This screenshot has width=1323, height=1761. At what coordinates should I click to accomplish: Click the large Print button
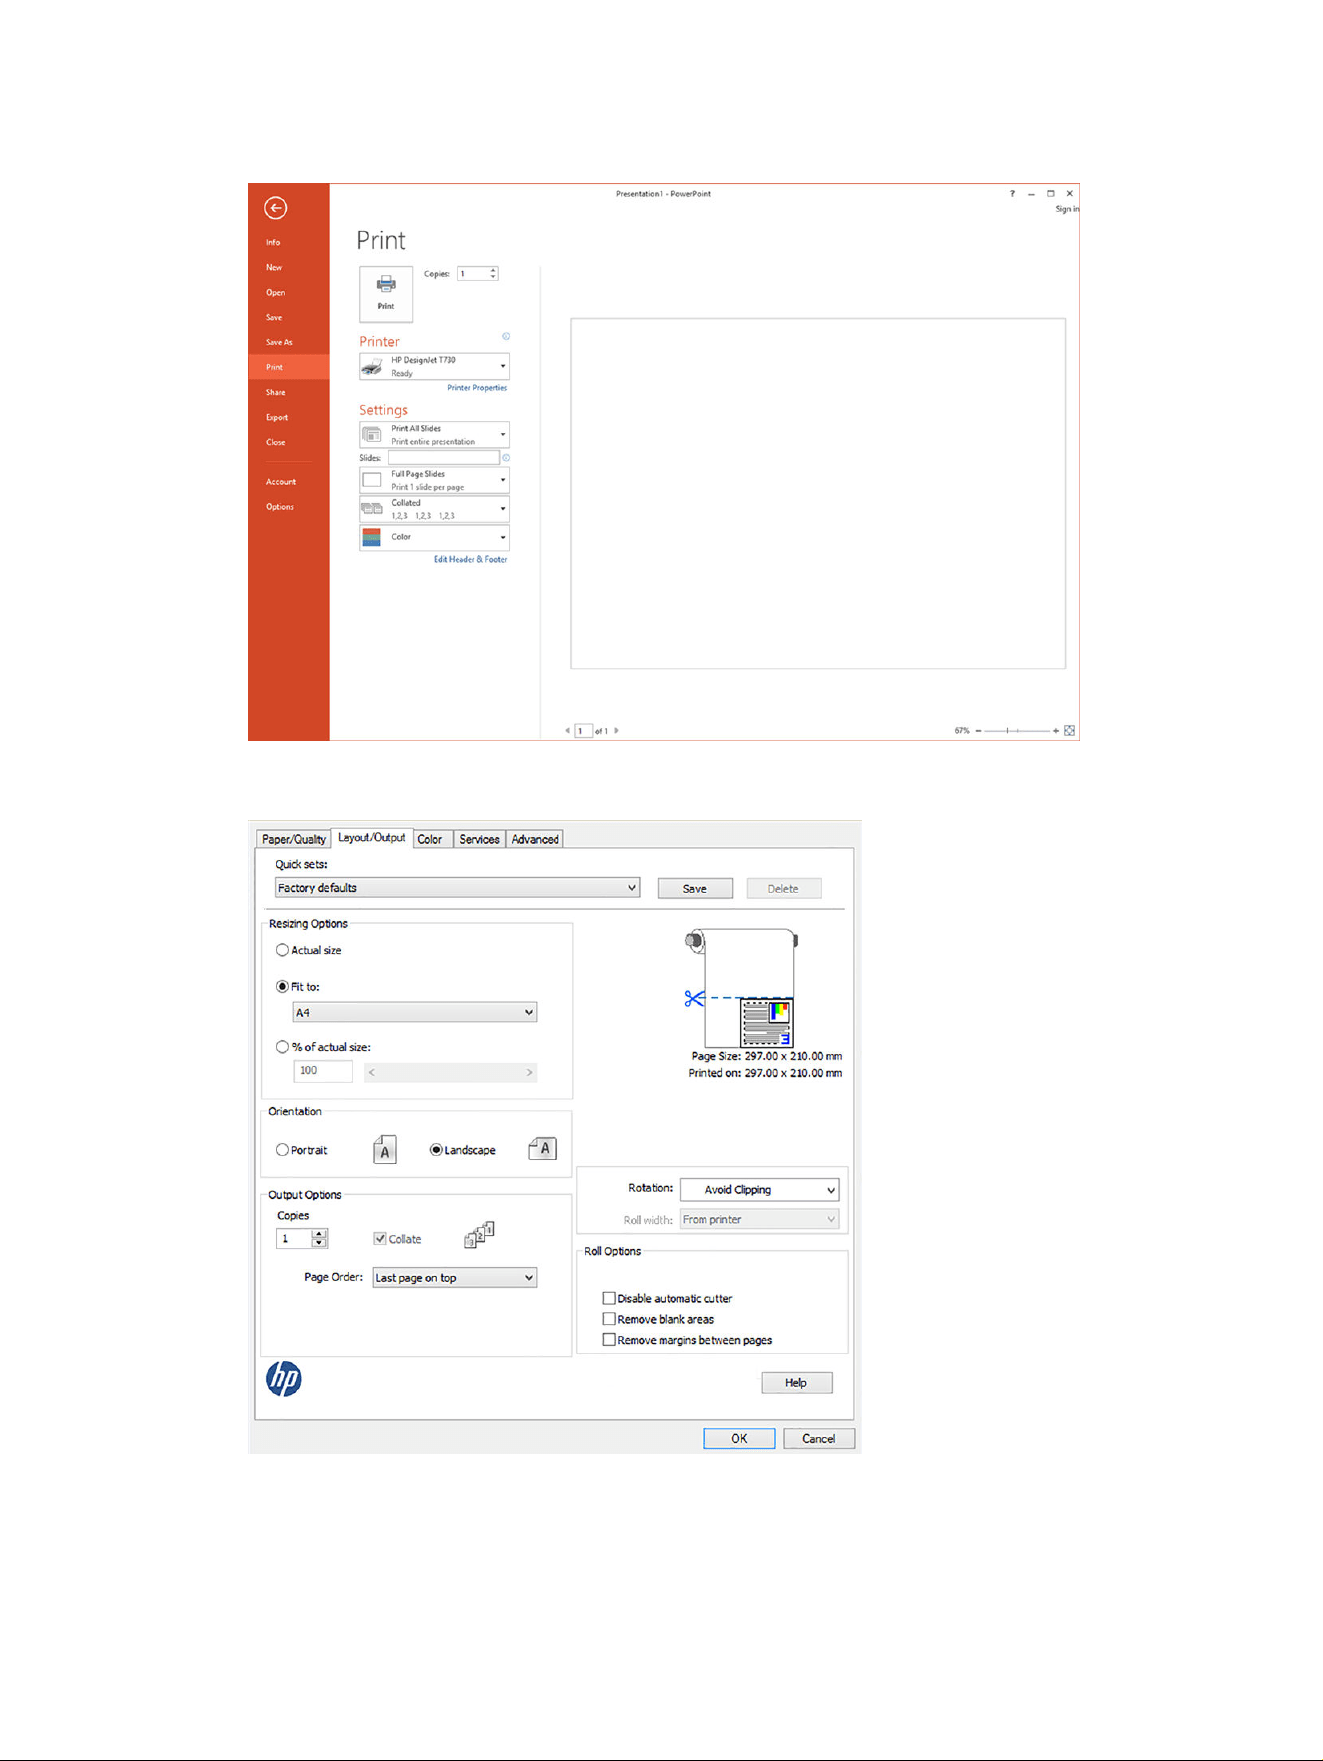pyautogui.click(x=386, y=294)
